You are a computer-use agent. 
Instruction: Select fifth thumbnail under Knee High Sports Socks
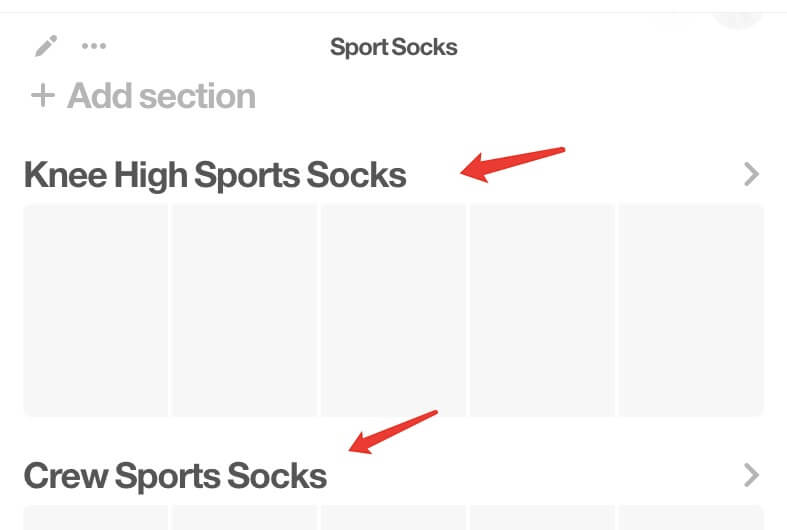pos(691,310)
